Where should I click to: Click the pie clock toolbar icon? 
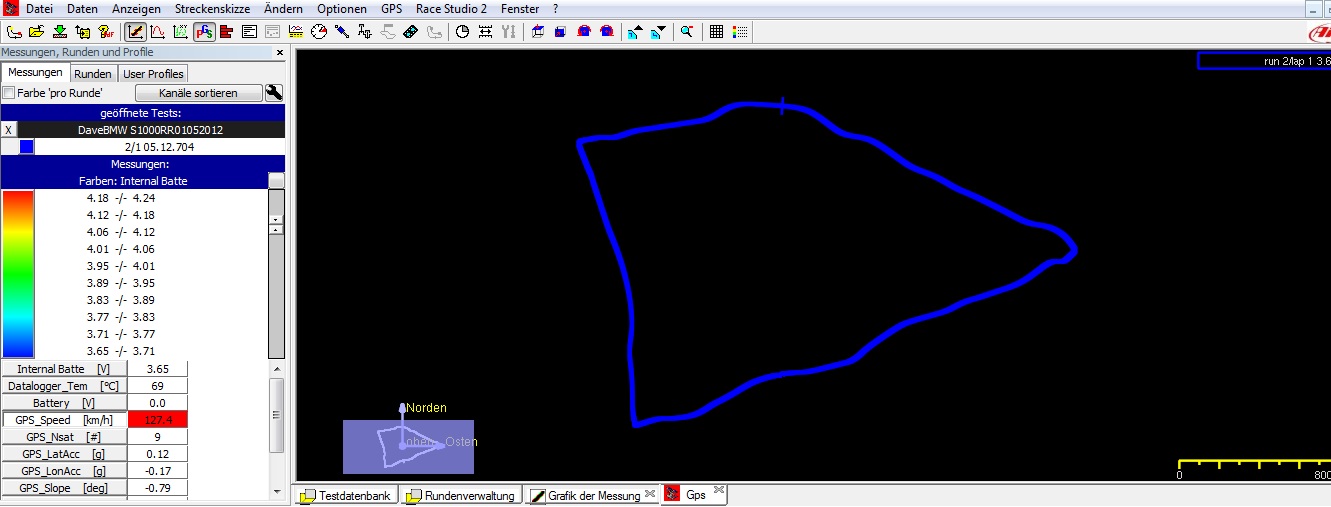[462, 31]
